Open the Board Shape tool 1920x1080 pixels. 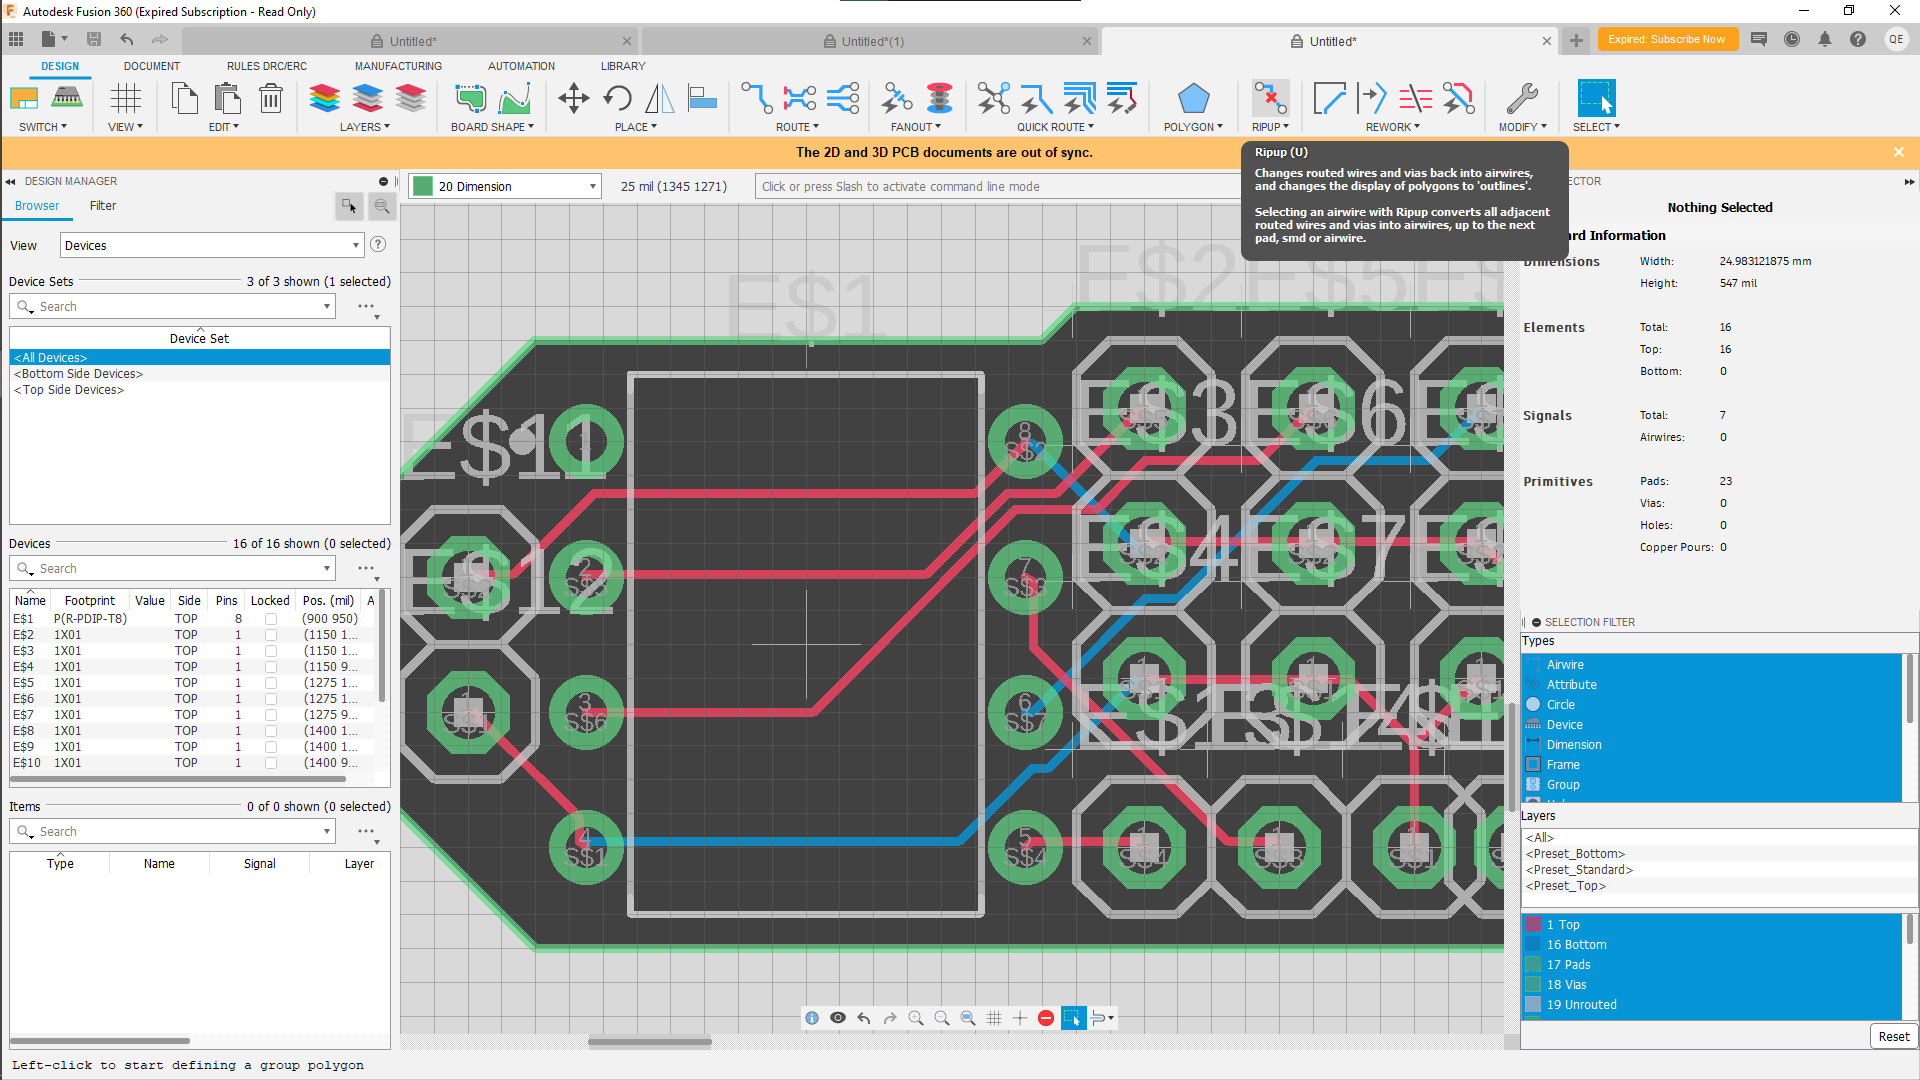(x=470, y=98)
